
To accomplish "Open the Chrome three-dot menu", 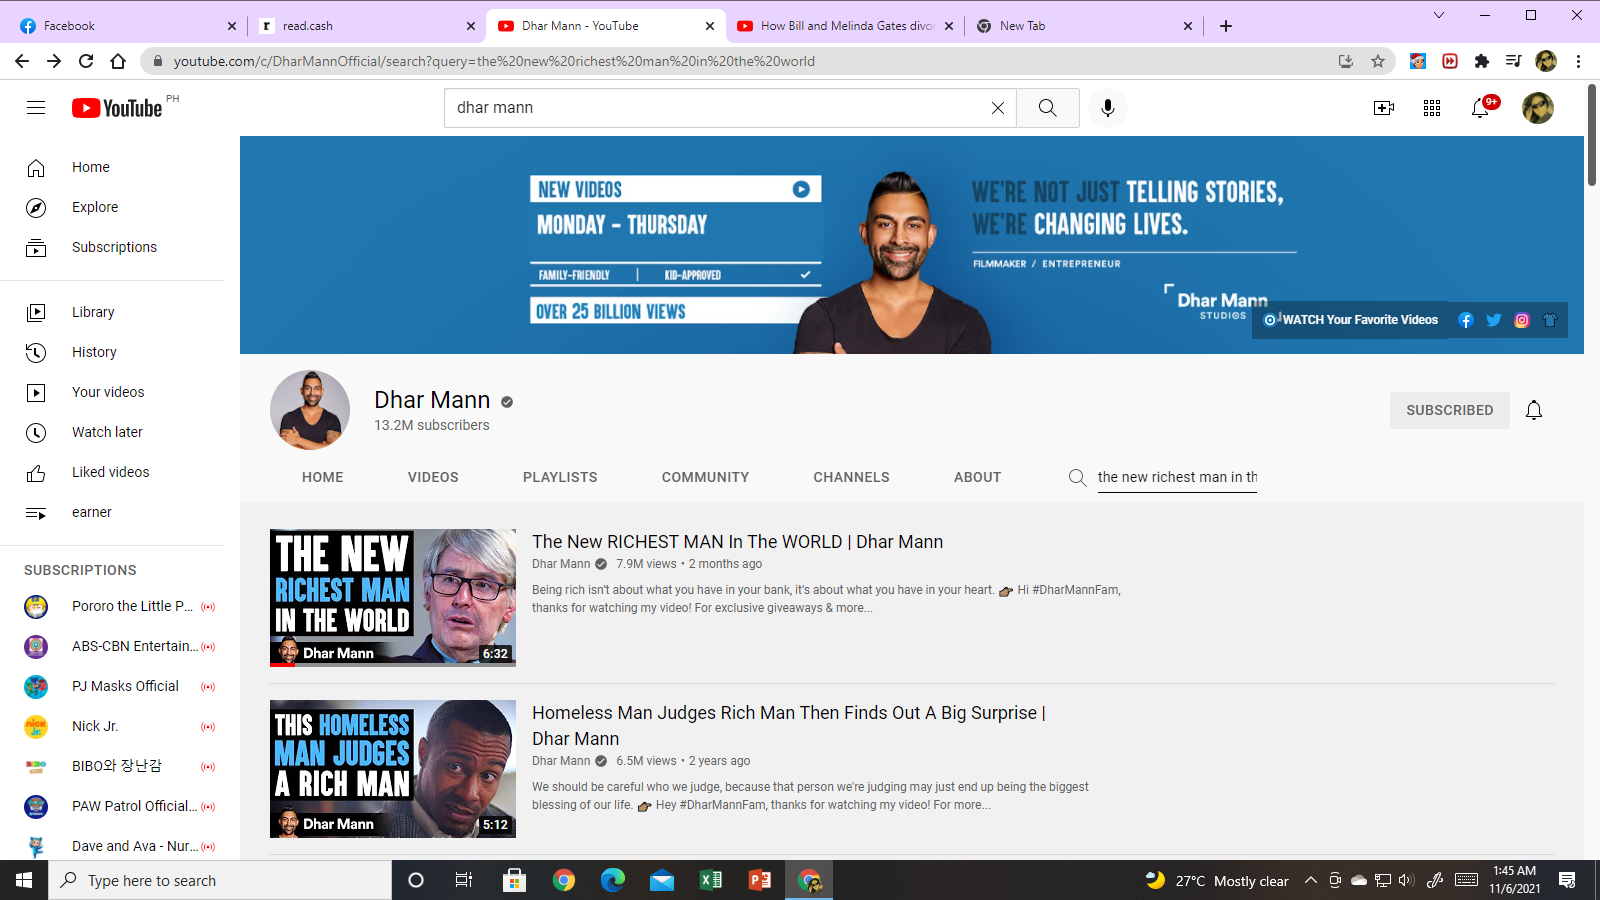I will tap(1578, 61).
